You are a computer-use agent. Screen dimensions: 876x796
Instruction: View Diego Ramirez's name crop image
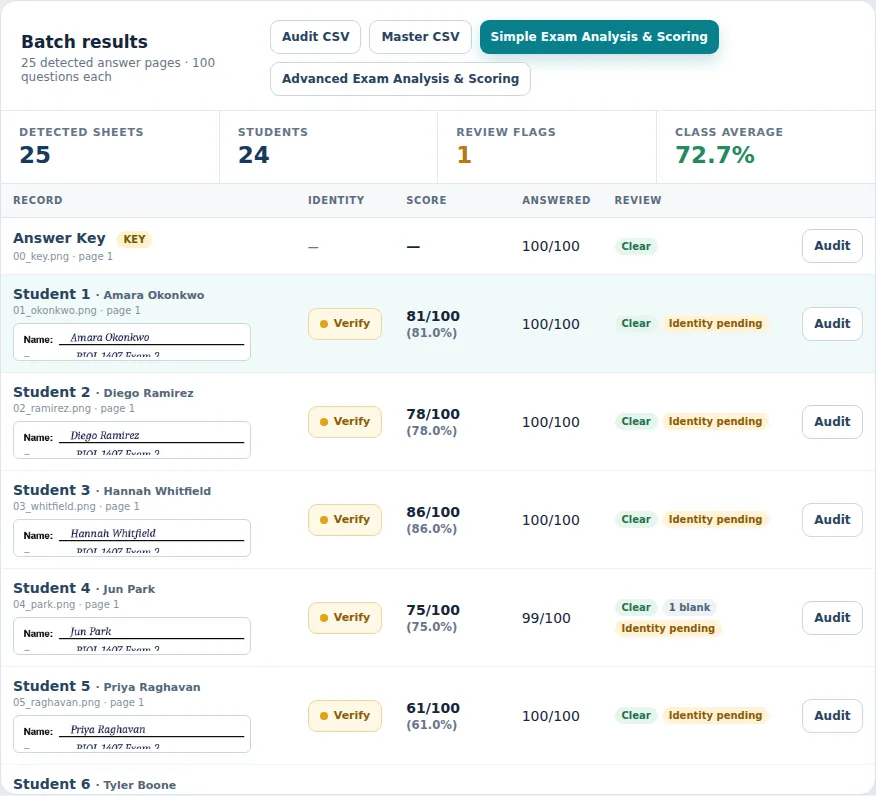132,440
